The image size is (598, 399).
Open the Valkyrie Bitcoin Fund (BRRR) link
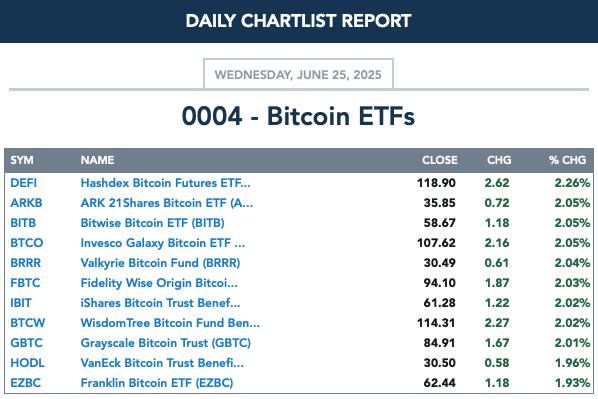pyautogui.click(x=160, y=263)
